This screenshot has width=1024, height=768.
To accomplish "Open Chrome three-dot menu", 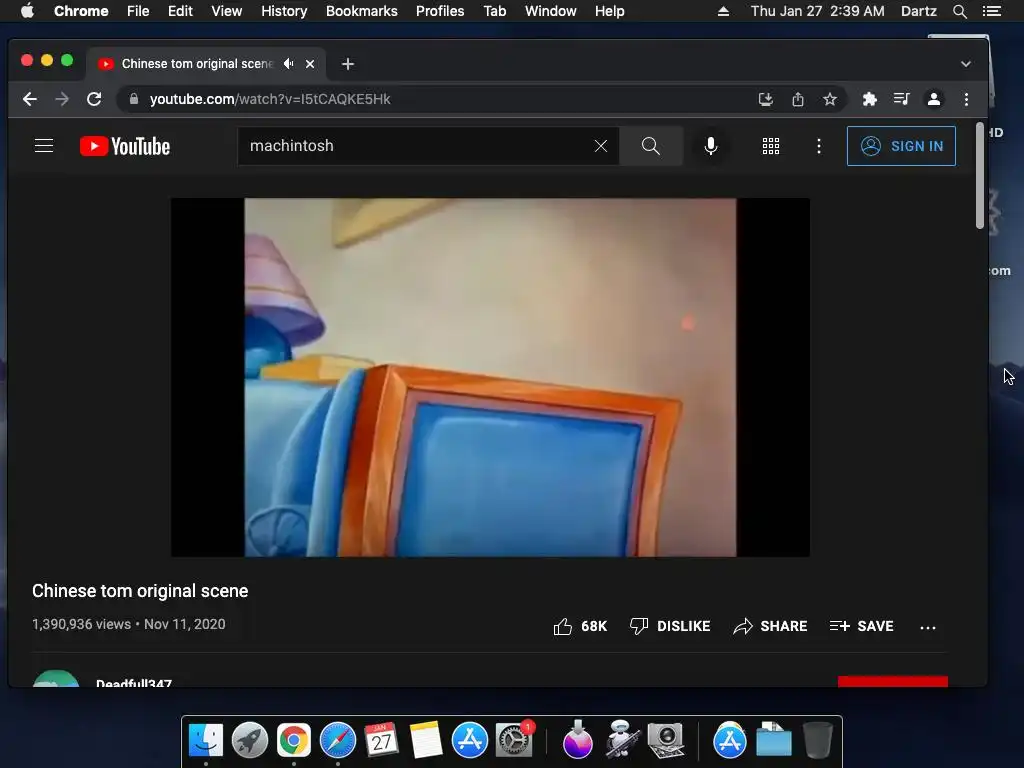I will click(967, 99).
